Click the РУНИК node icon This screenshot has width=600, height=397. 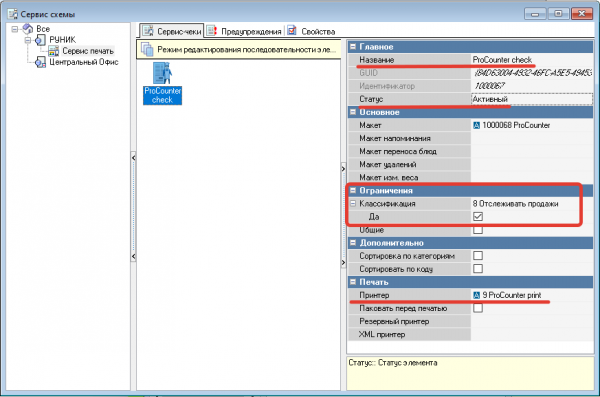tap(40, 40)
